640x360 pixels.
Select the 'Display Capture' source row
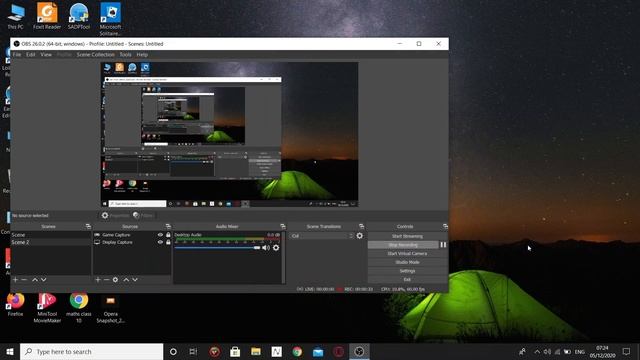click(131, 242)
